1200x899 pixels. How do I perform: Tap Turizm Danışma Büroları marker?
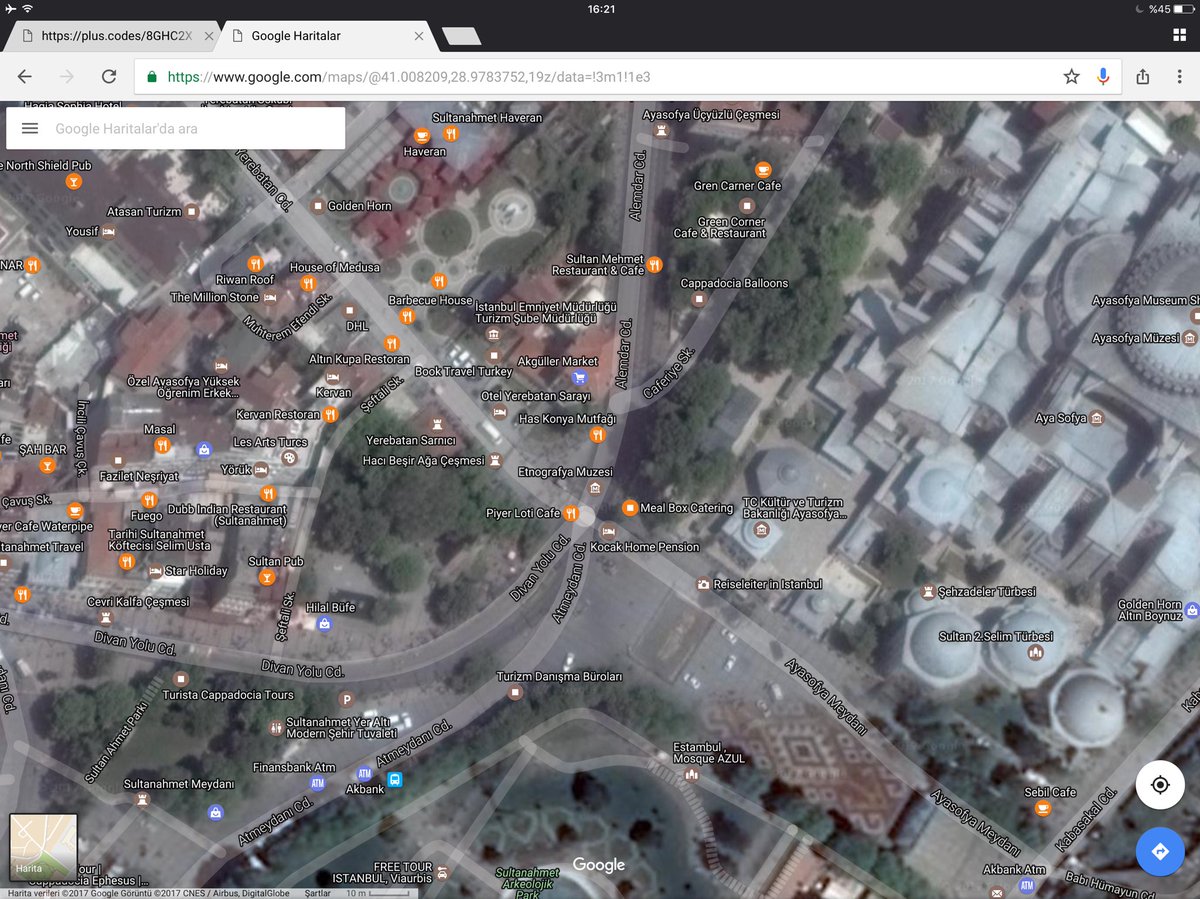[x=515, y=693]
